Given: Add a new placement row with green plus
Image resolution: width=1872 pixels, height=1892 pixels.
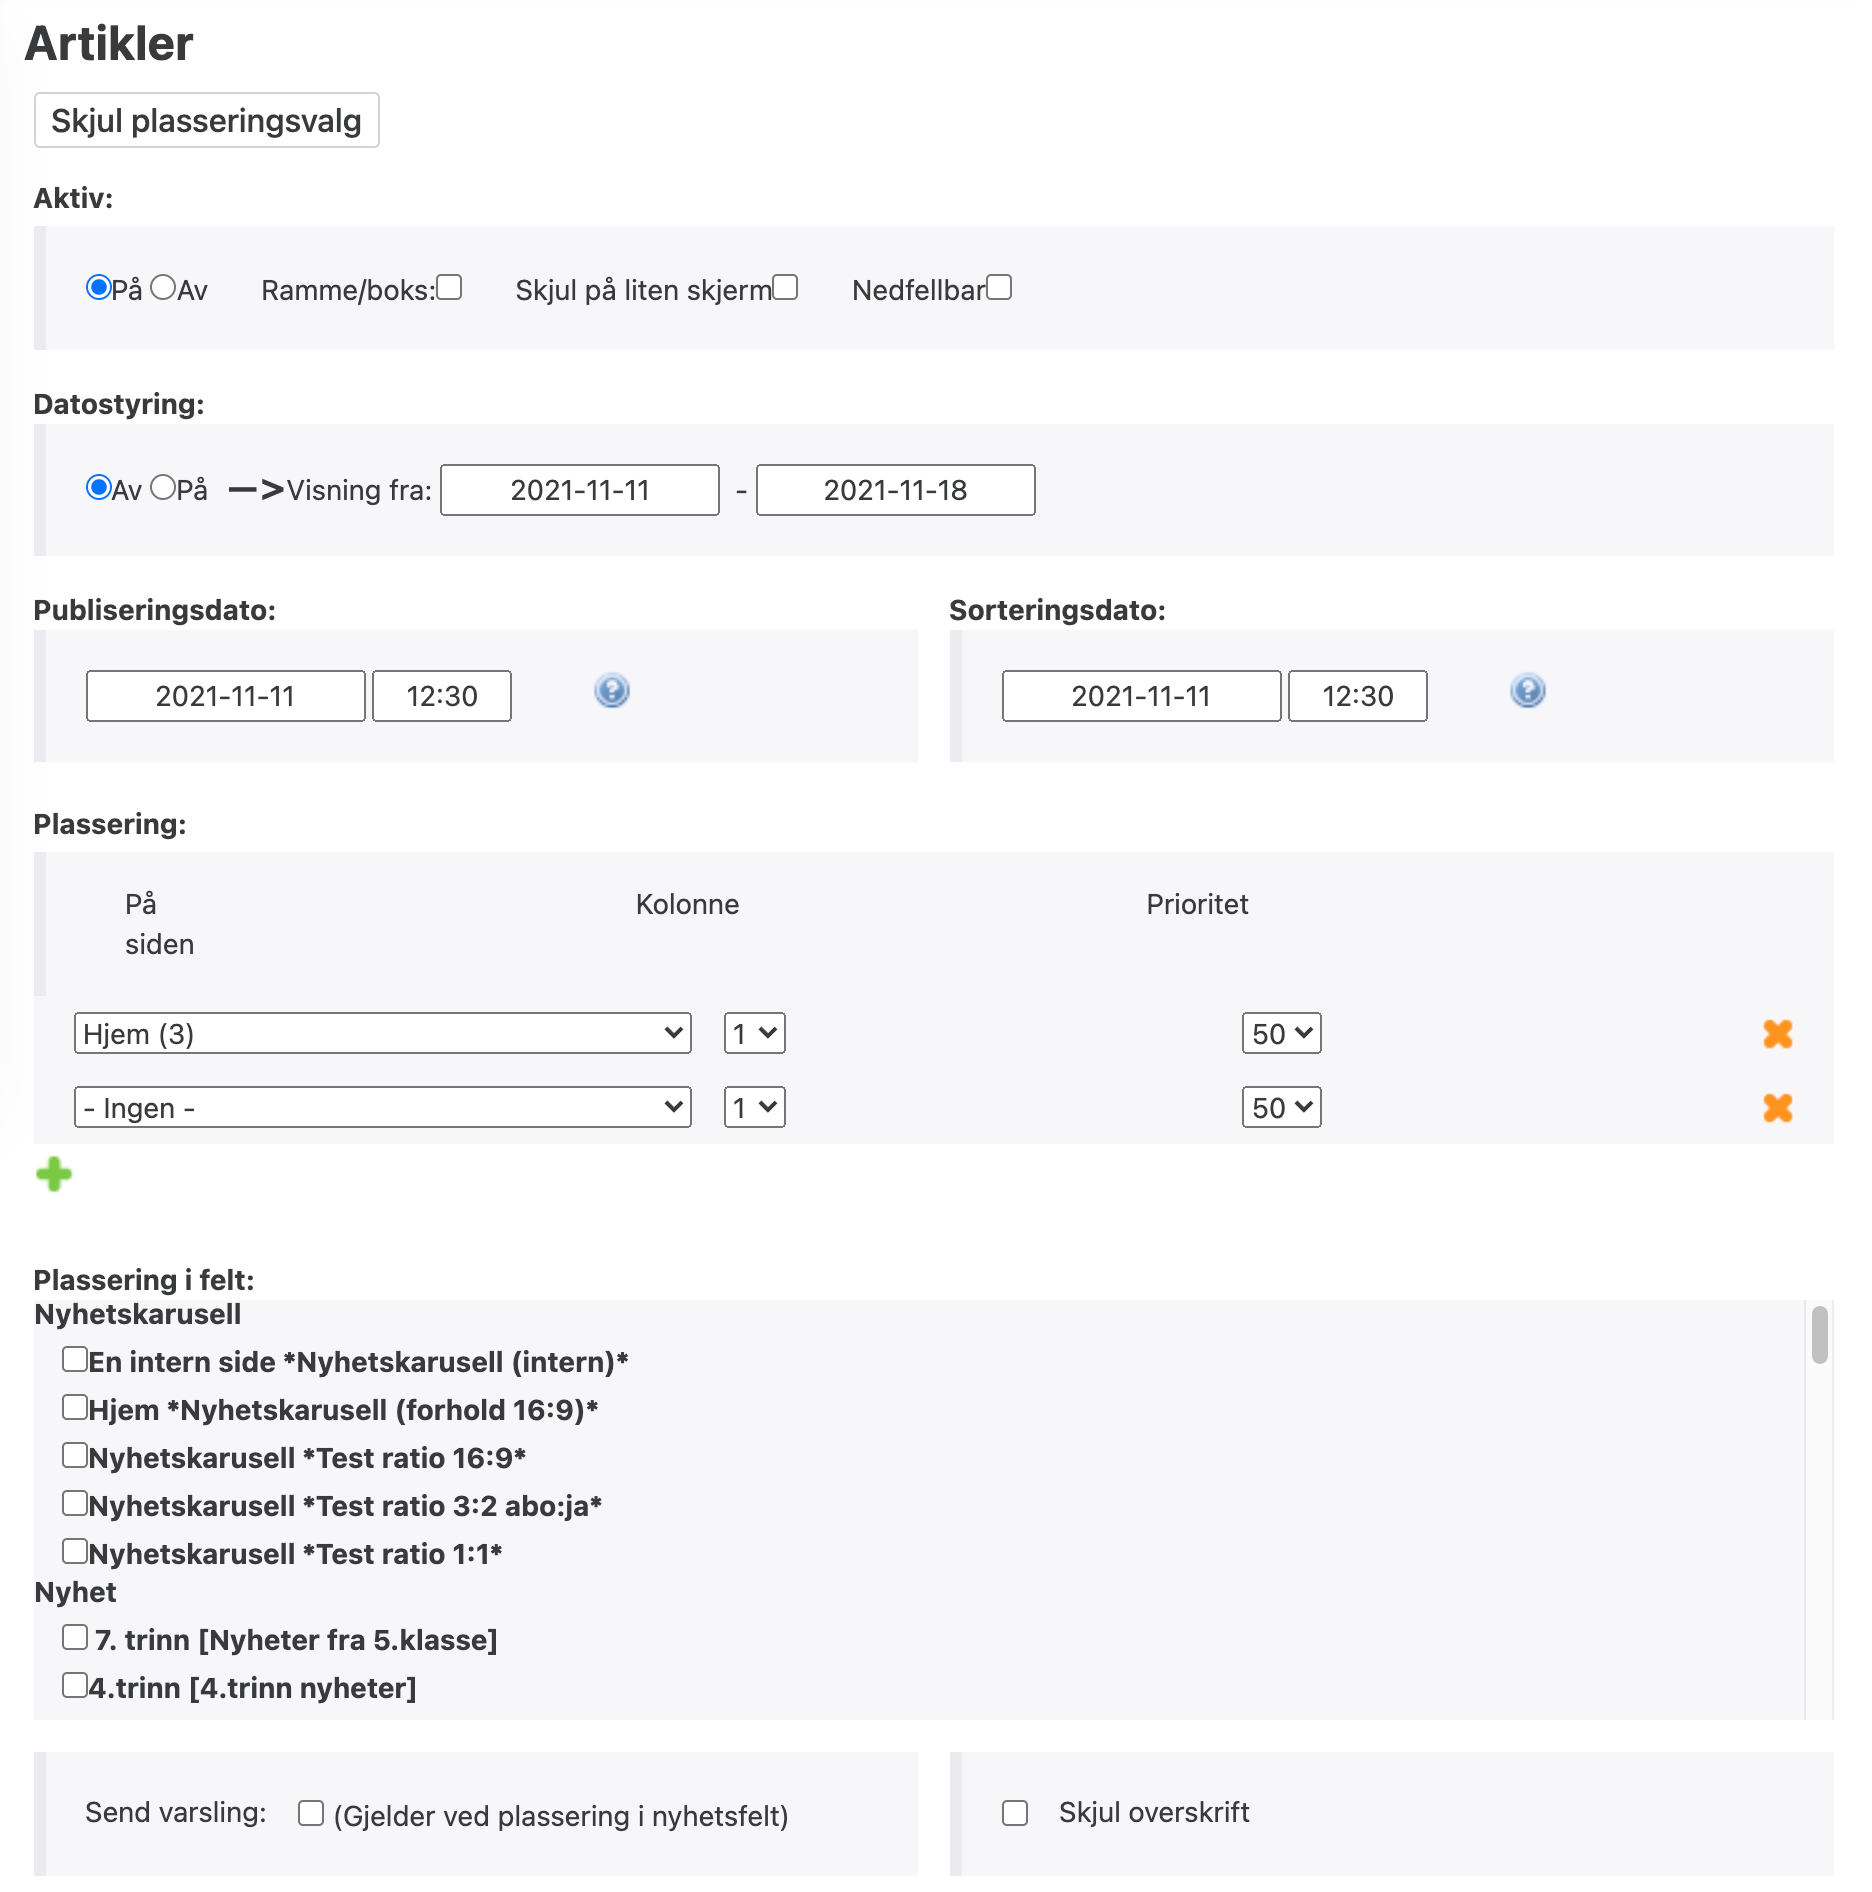Looking at the screenshot, I should pyautogui.click(x=54, y=1174).
